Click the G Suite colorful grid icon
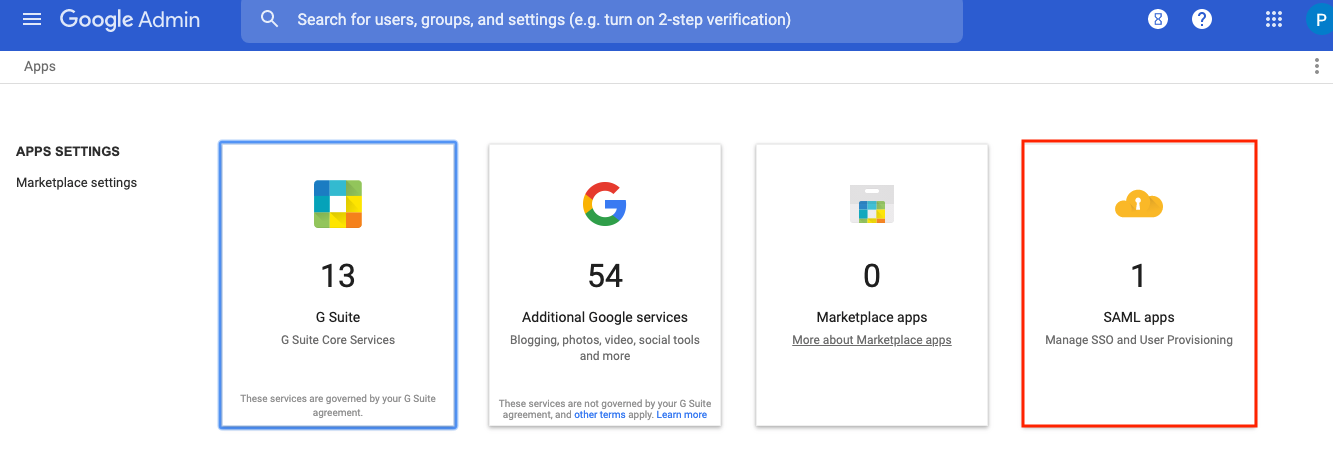This screenshot has width=1333, height=463. click(338, 204)
